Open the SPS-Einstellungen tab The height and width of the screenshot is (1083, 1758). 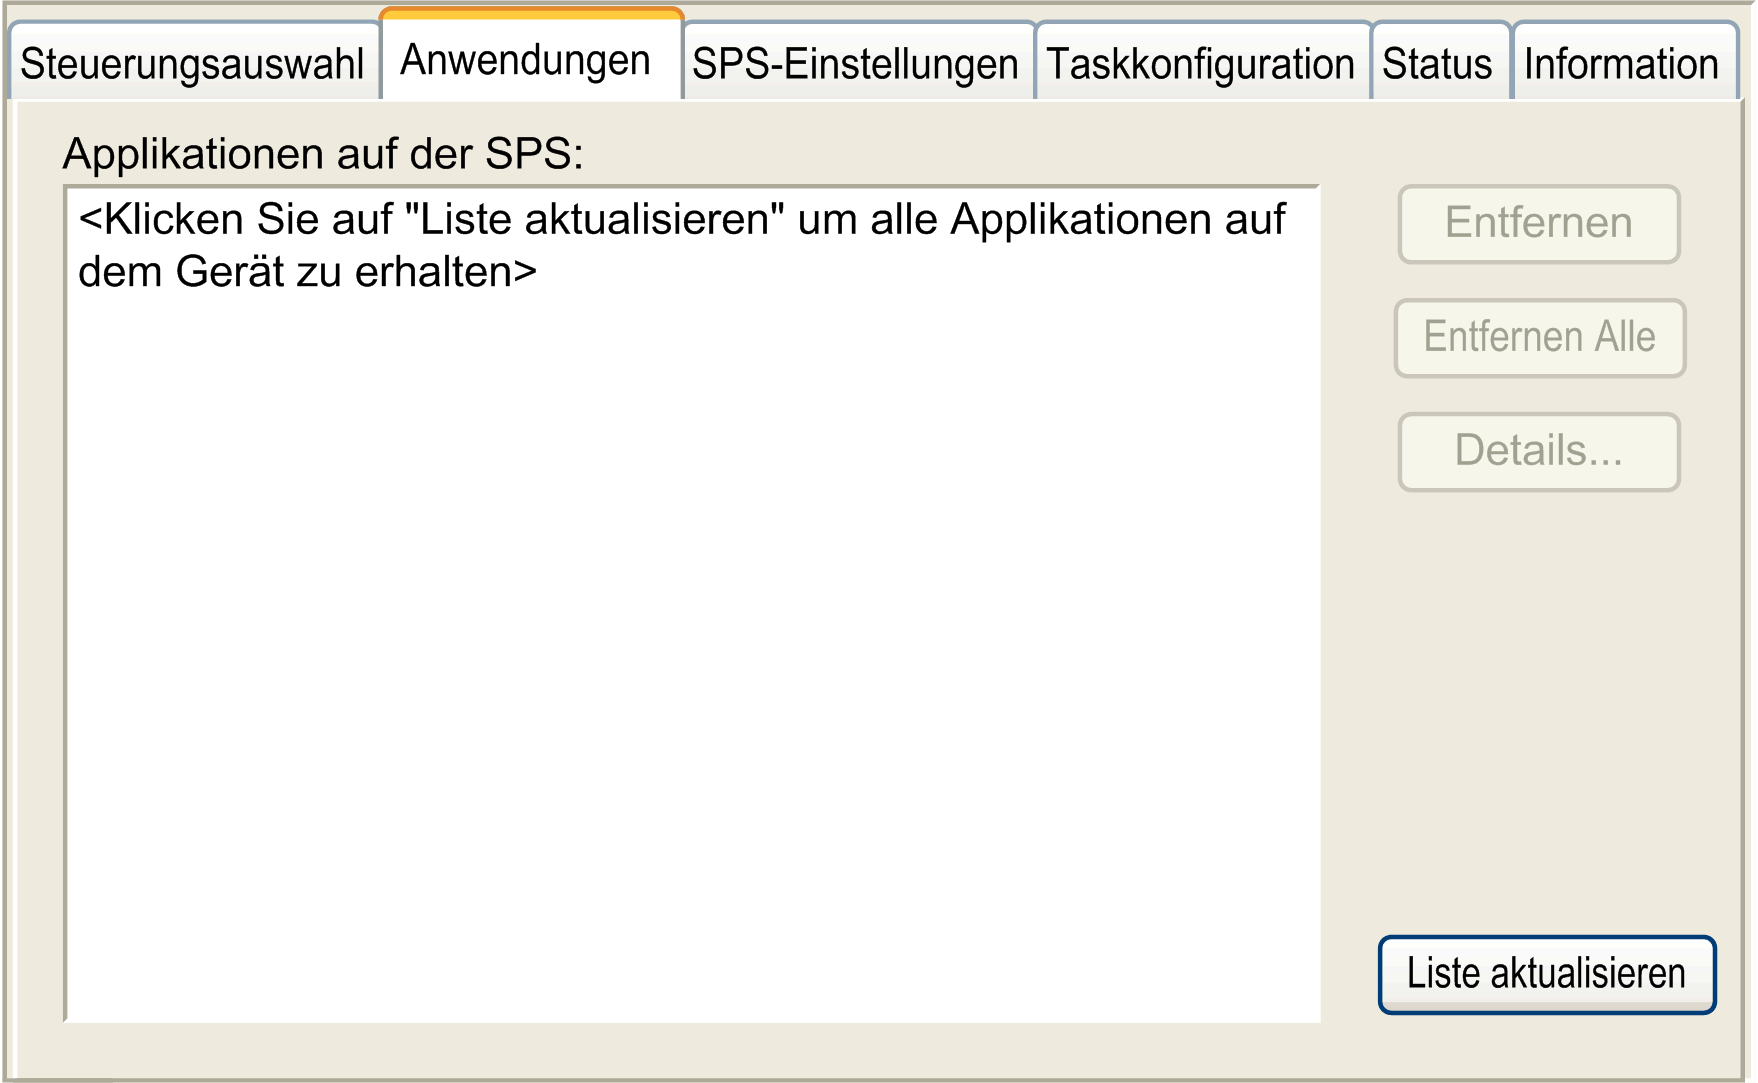pos(855,64)
